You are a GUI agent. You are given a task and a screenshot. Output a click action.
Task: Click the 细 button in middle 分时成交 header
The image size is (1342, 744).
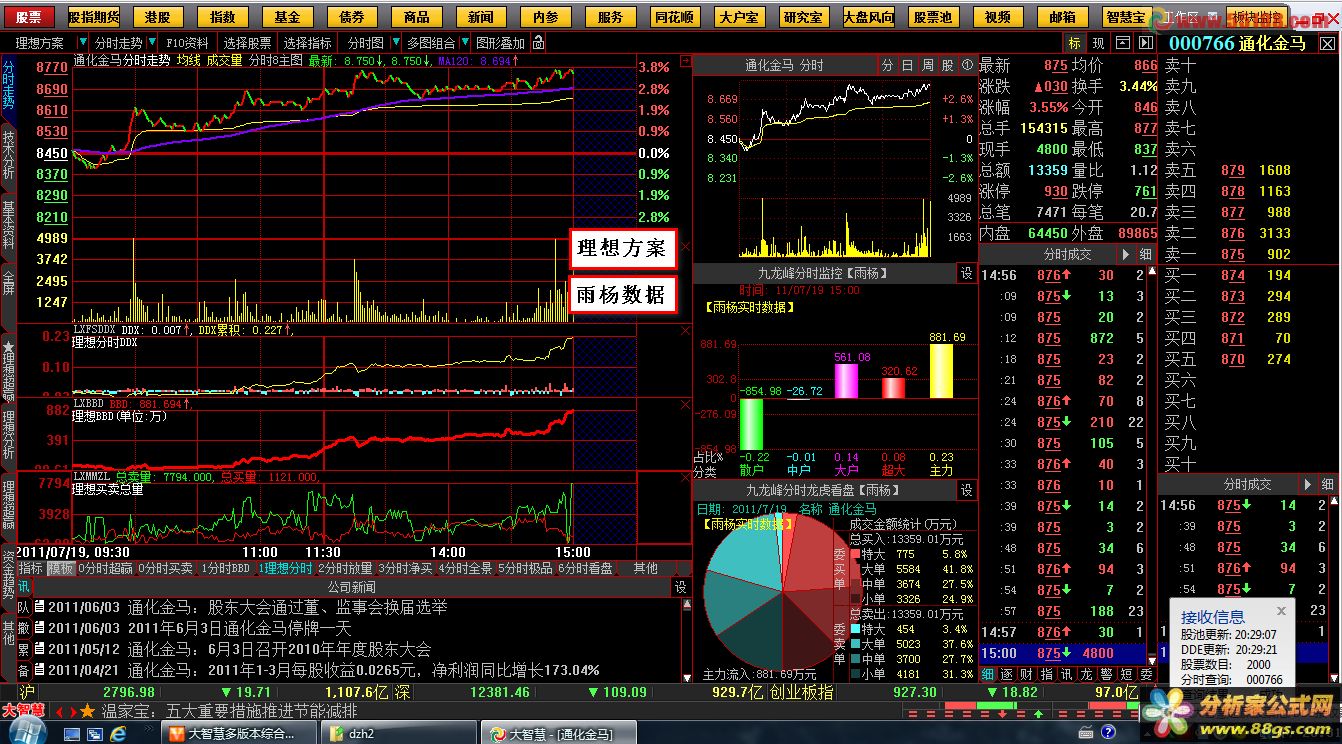click(1144, 254)
